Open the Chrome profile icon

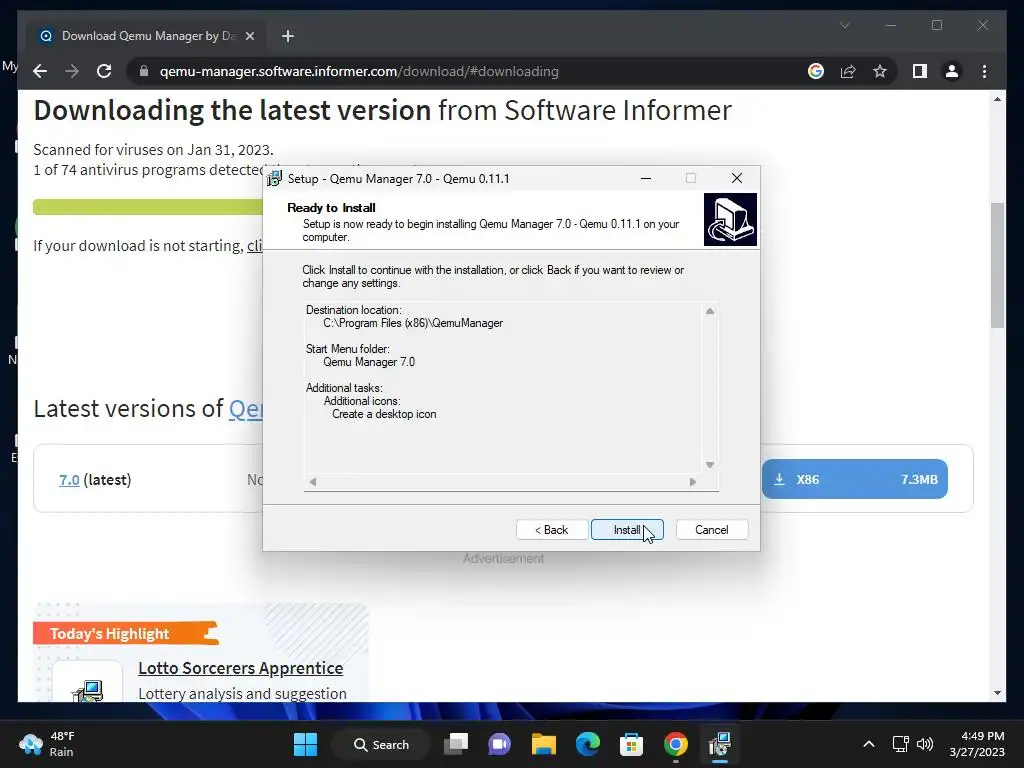tap(952, 71)
